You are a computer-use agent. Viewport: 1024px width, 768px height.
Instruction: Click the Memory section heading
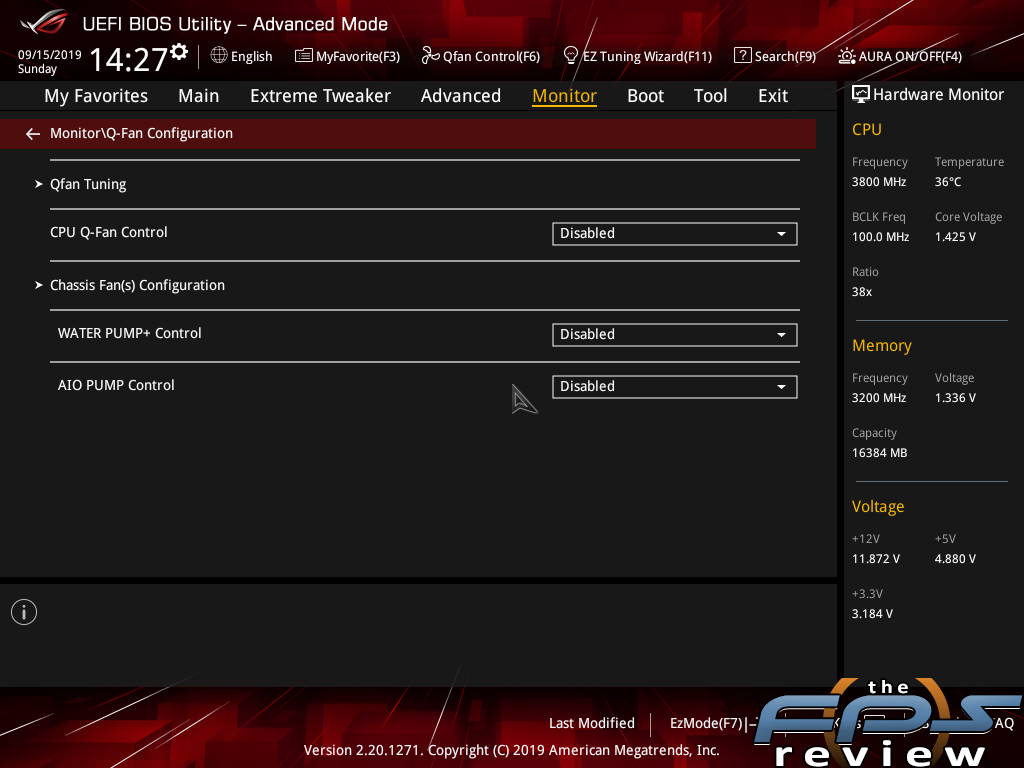click(x=882, y=345)
